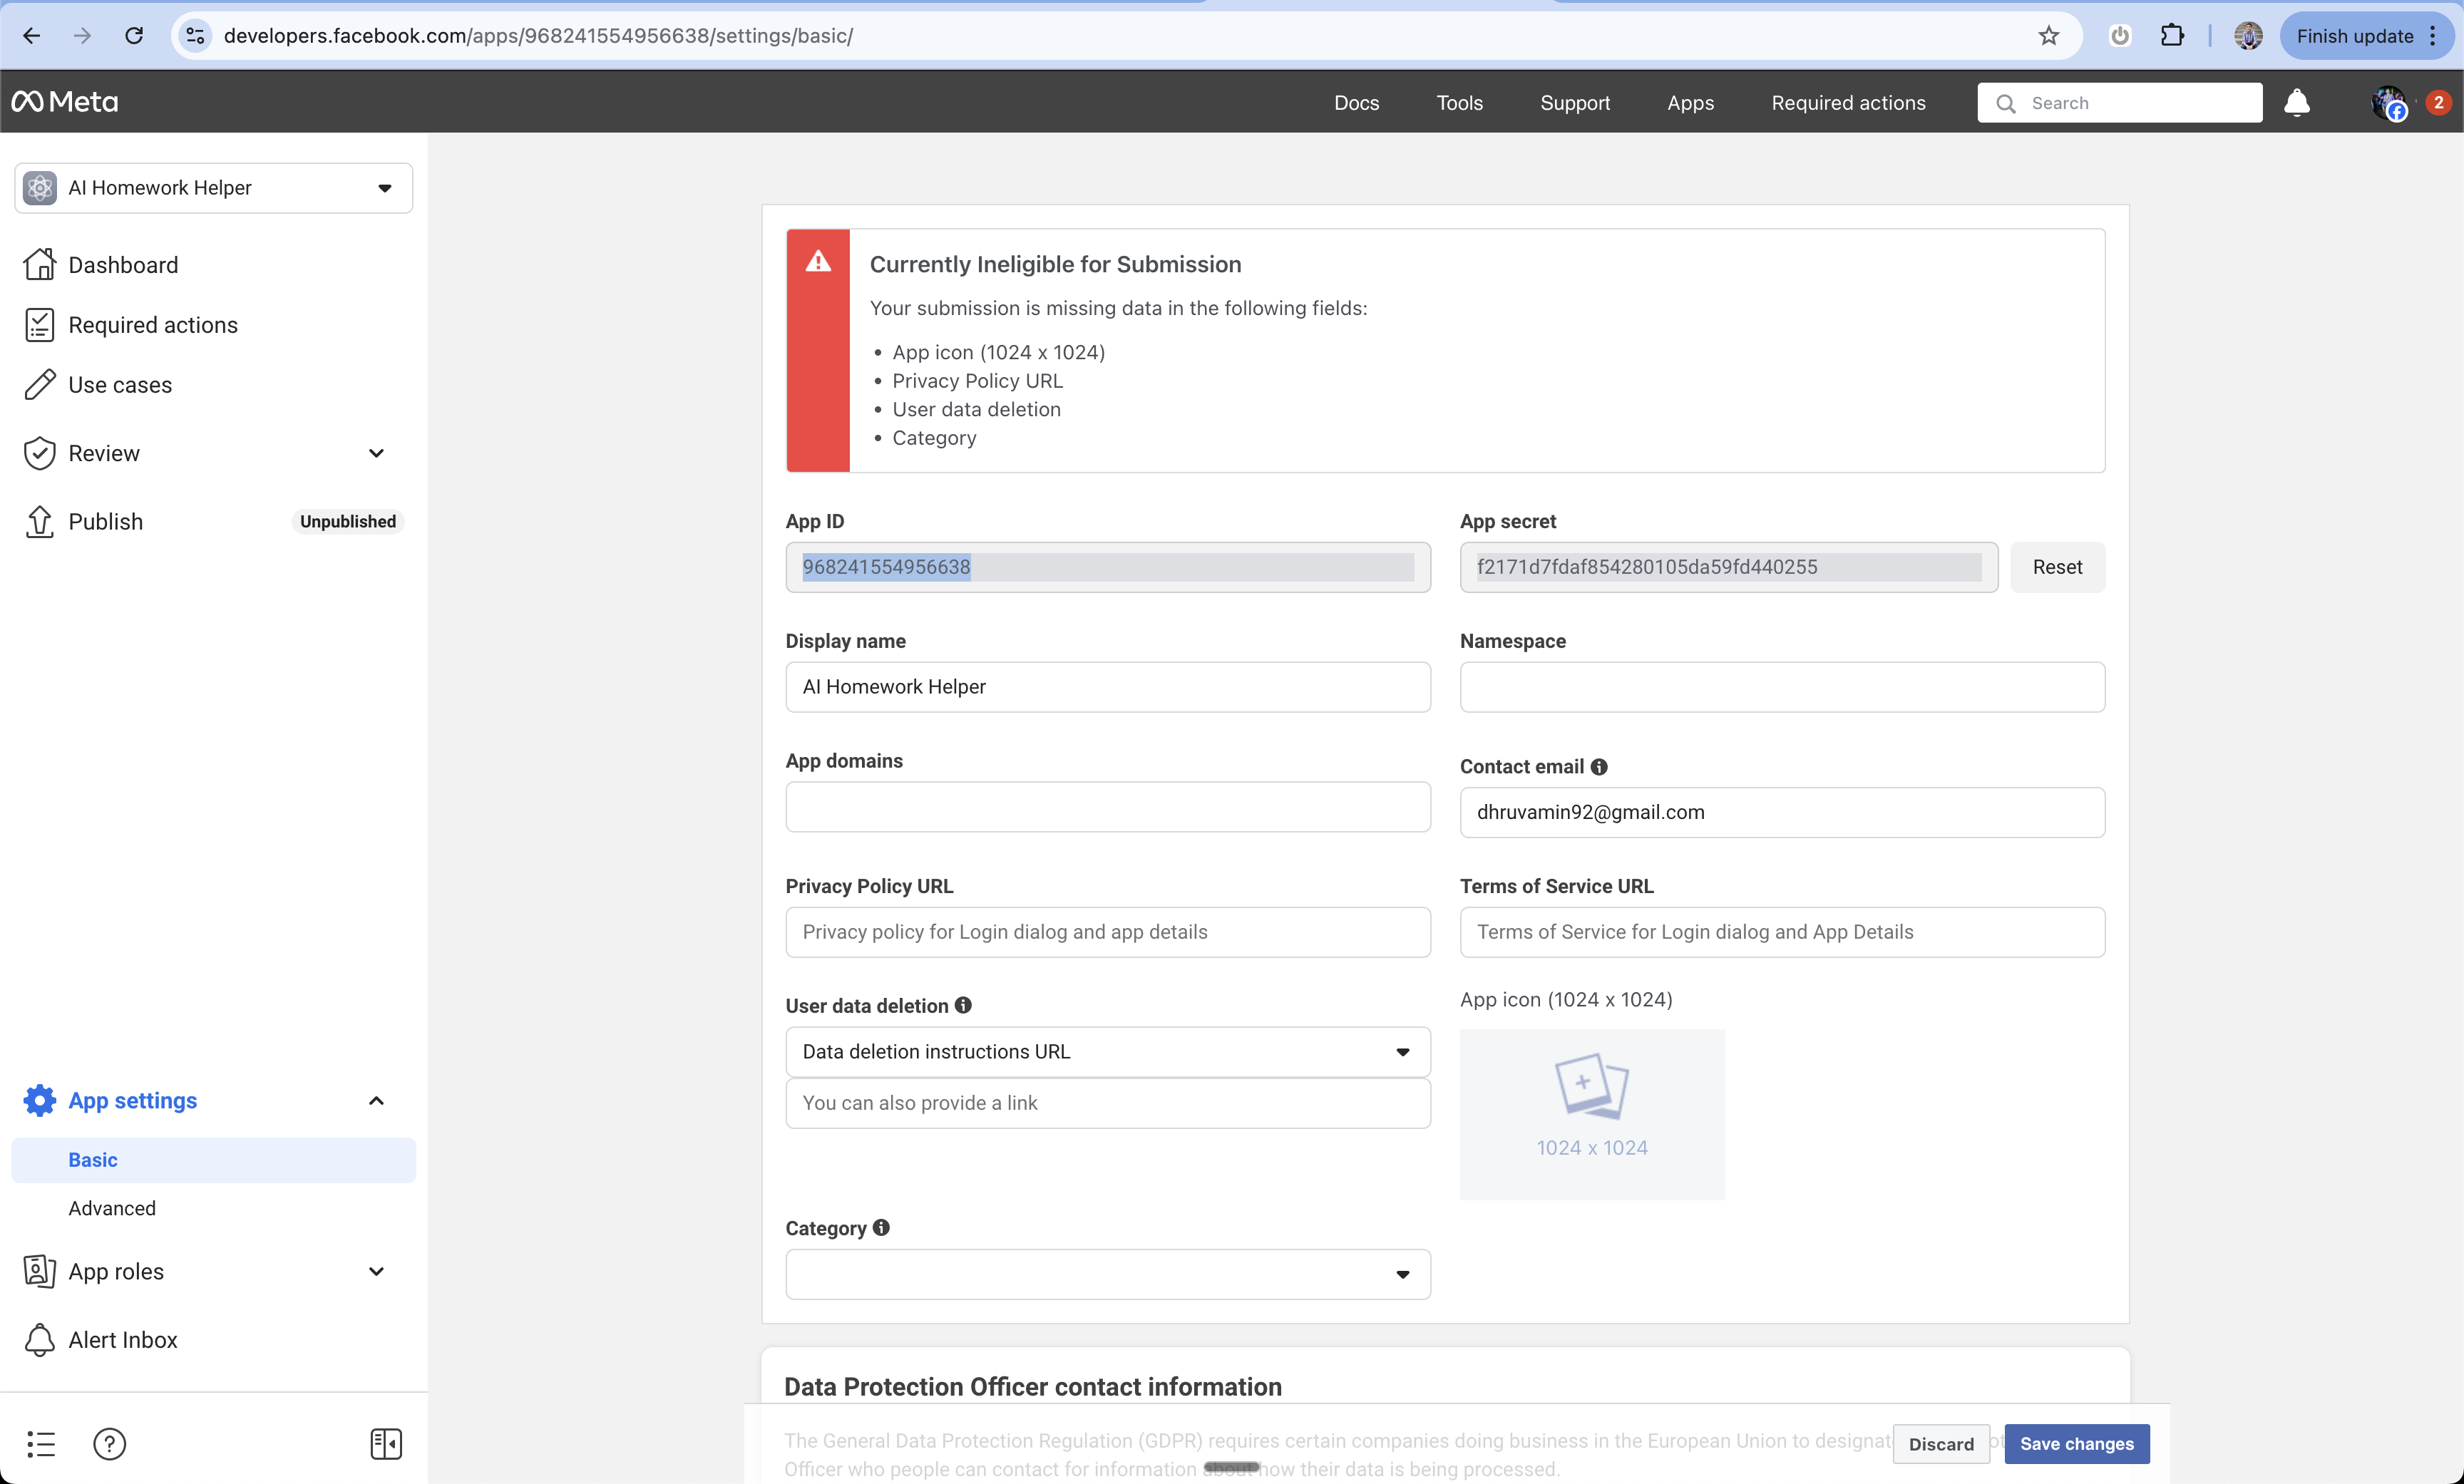The width and height of the screenshot is (2464, 1484).
Task: Click the Use cases pencil icon
Action: 40,385
